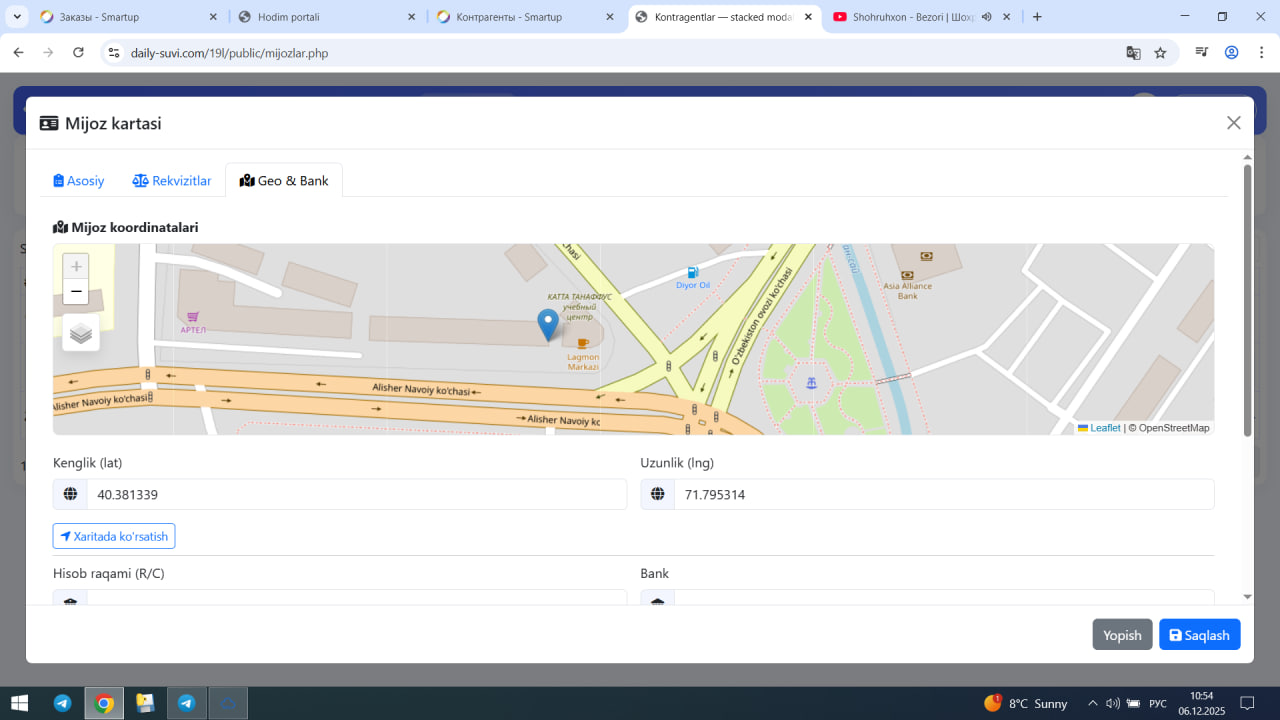Image resolution: width=1280 pixels, height=720 pixels.
Task: Click the blue location marker on the map
Action: pyautogui.click(x=548, y=325)
